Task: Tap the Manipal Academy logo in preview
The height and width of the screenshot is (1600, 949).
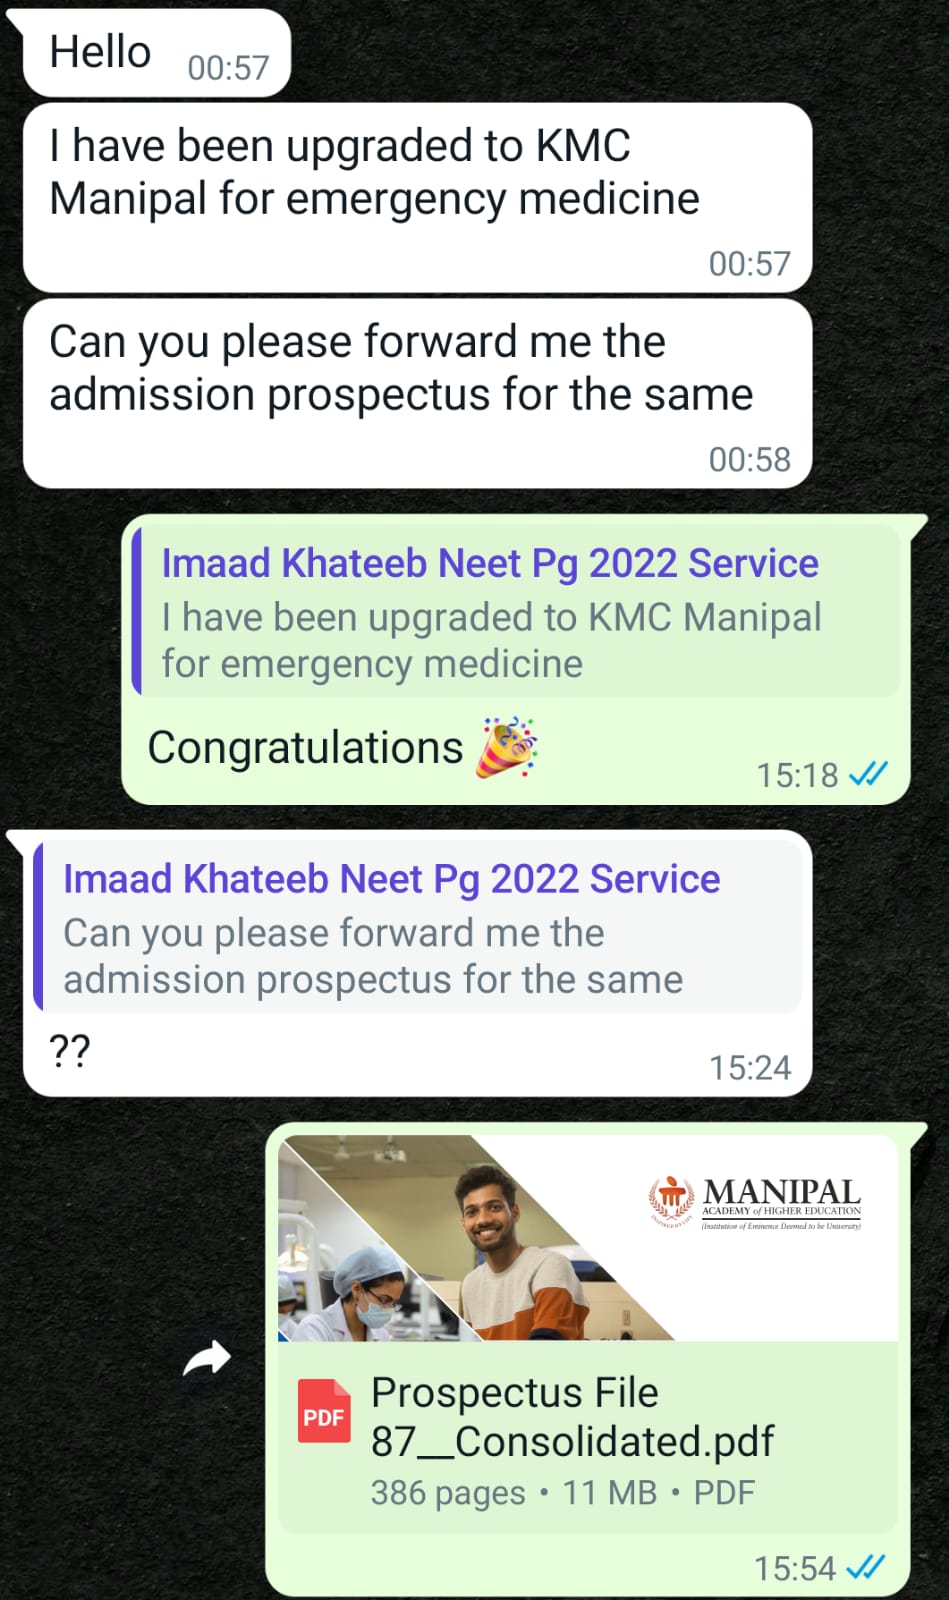Action: pyautogui.click(x=756, y=1203)
